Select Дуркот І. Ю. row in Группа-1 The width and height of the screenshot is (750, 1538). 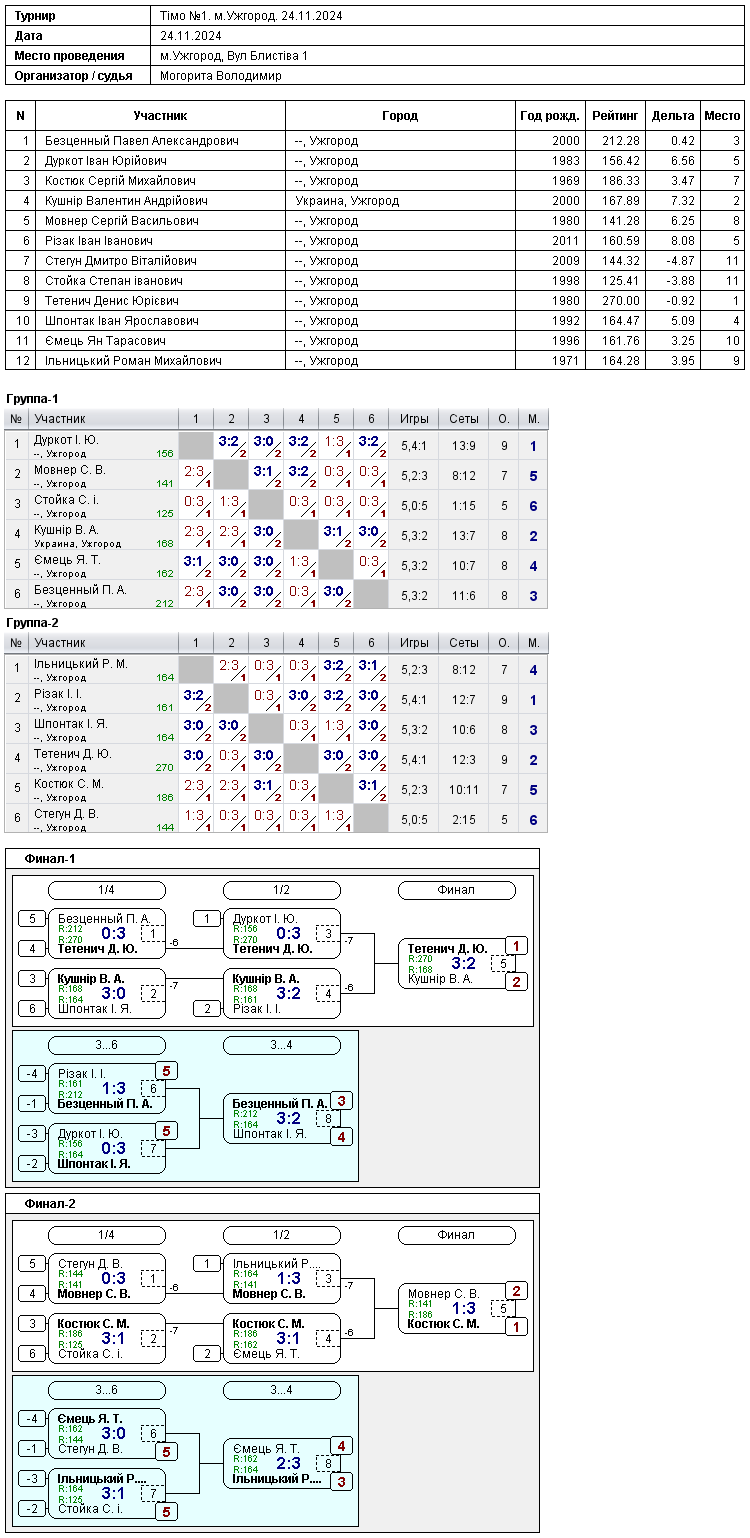pyautogui.click(x=276, y=446)
